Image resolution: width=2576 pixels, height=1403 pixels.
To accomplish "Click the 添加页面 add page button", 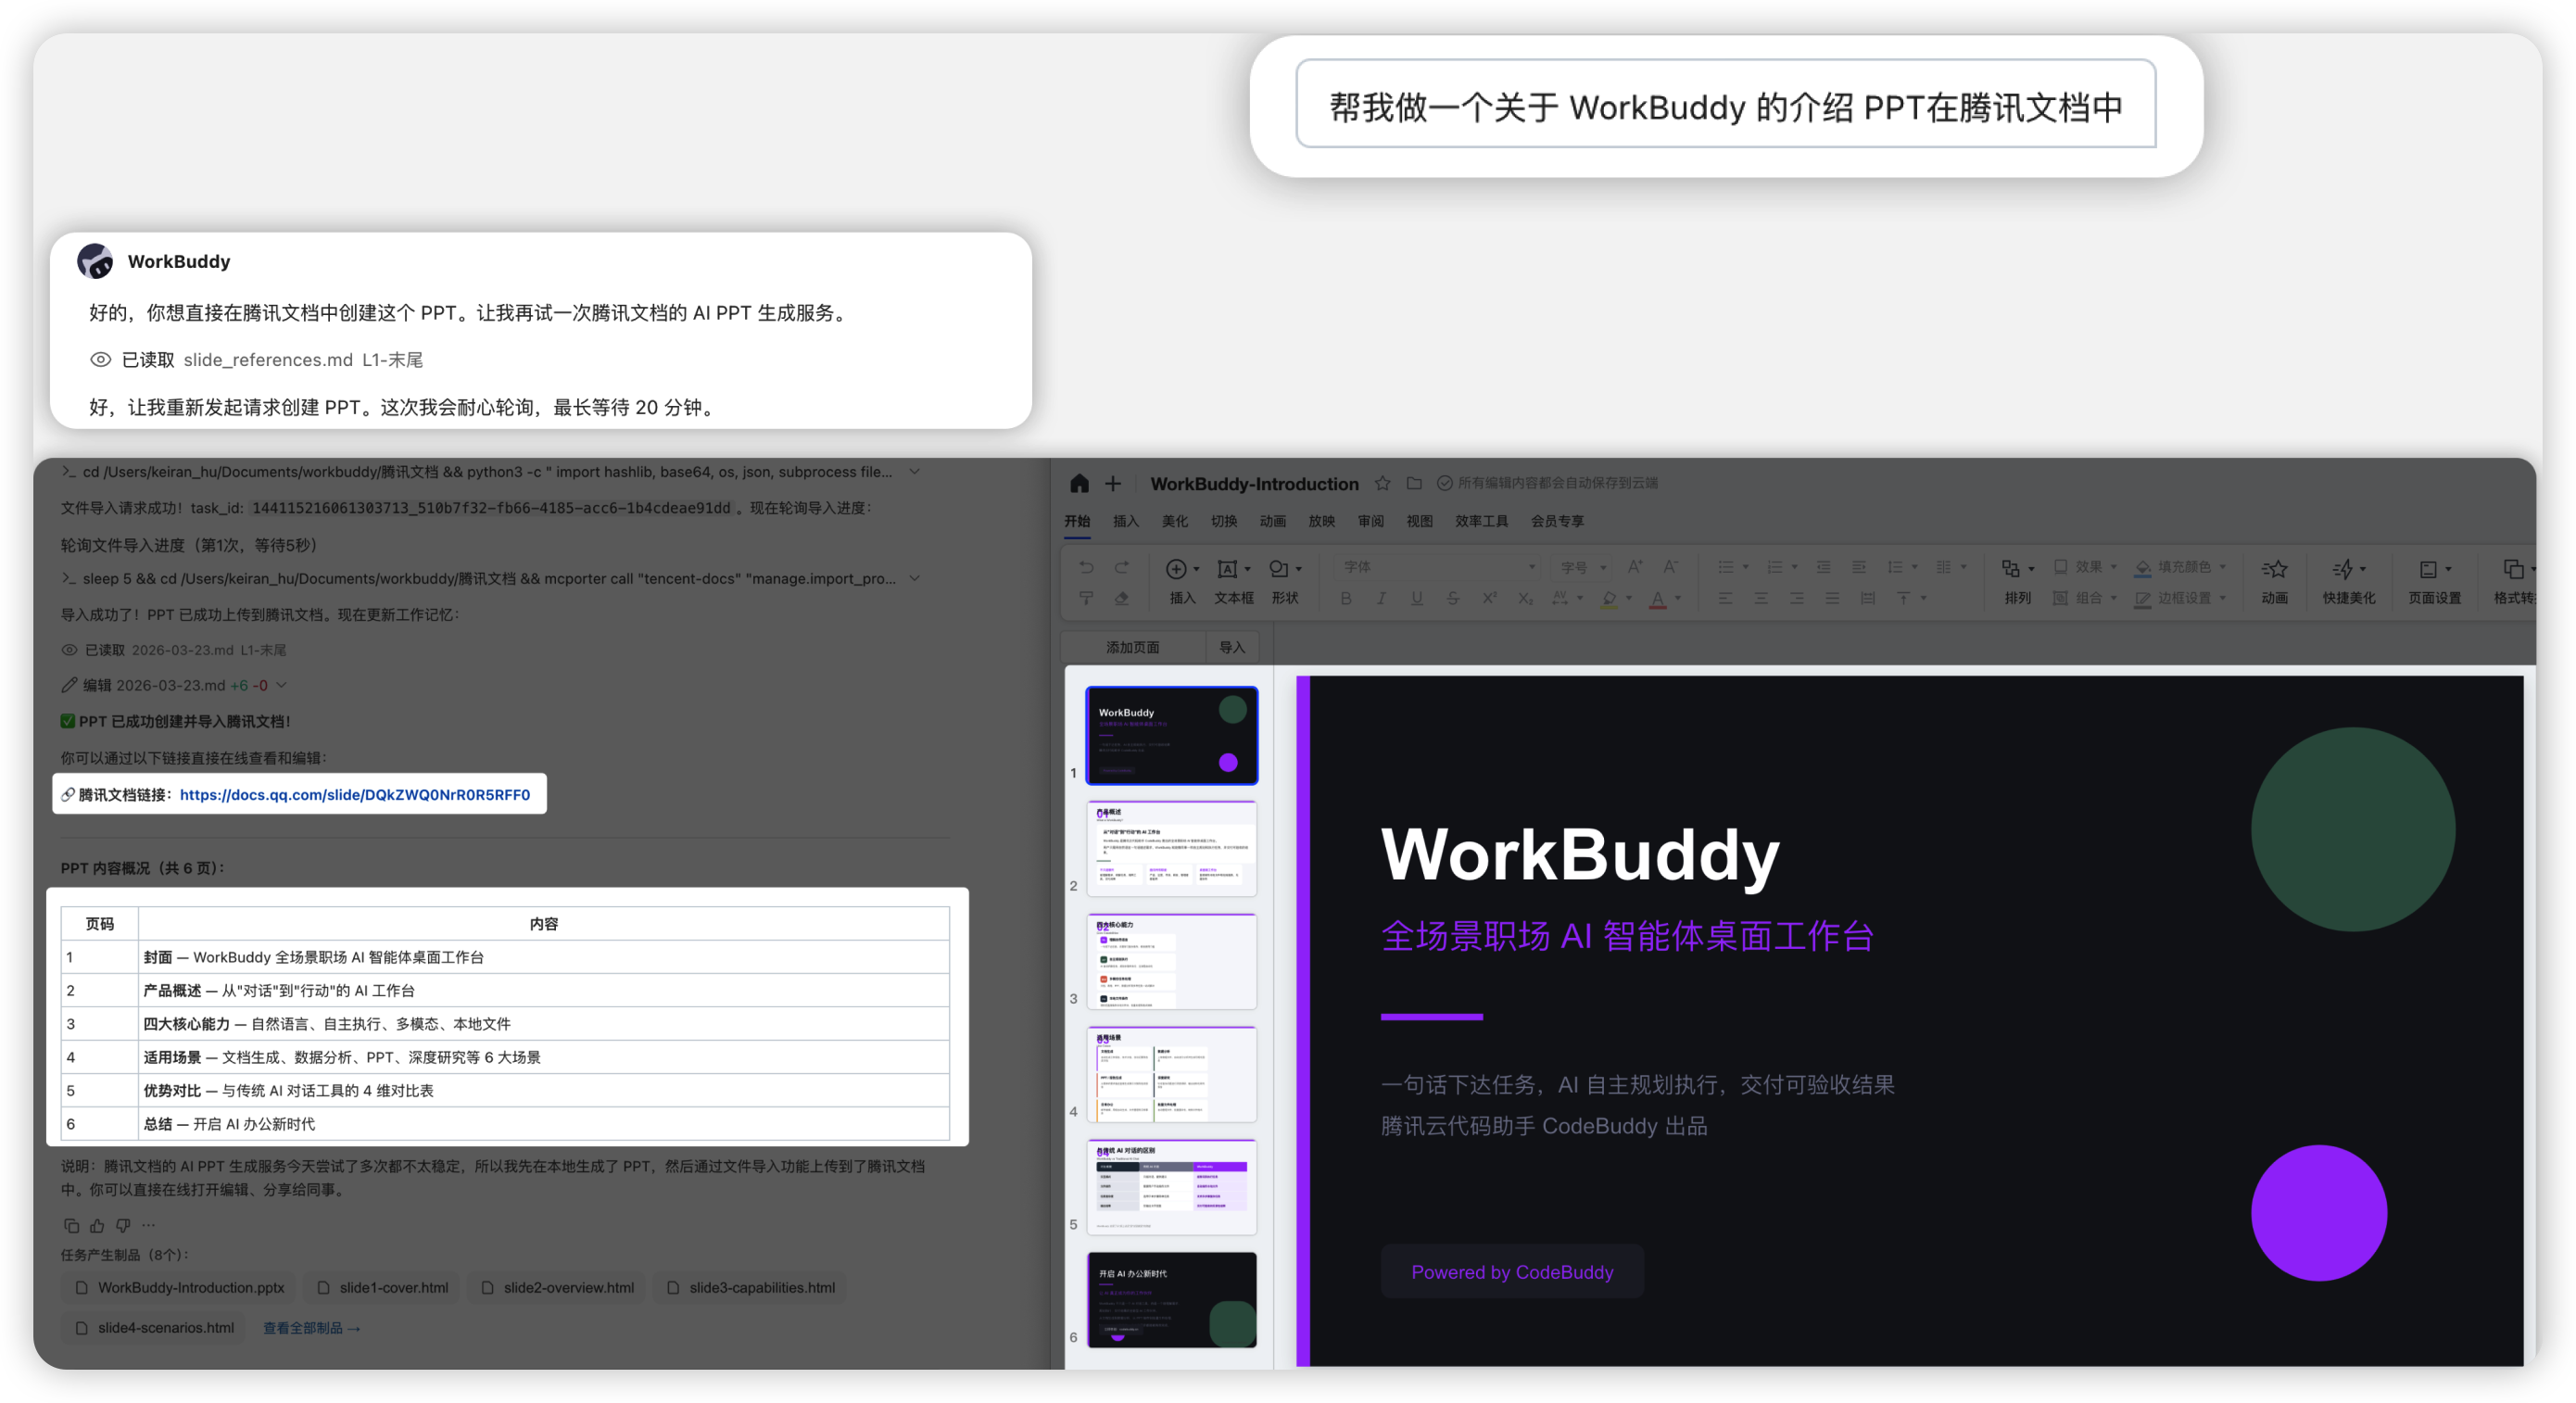I will click(x=1132, y=647).
